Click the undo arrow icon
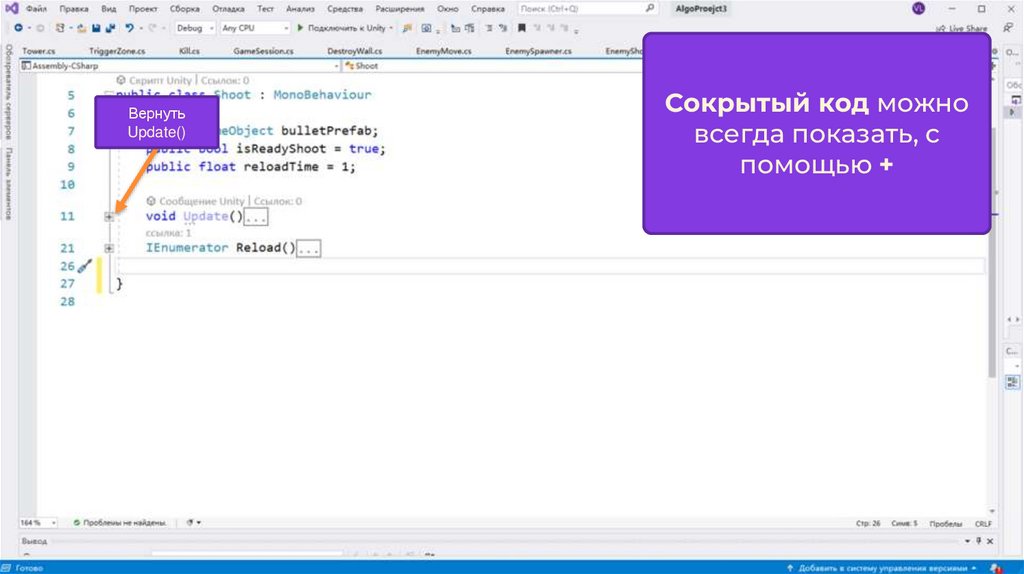This screenshot has width=1024, height=574. click(129, 28)
